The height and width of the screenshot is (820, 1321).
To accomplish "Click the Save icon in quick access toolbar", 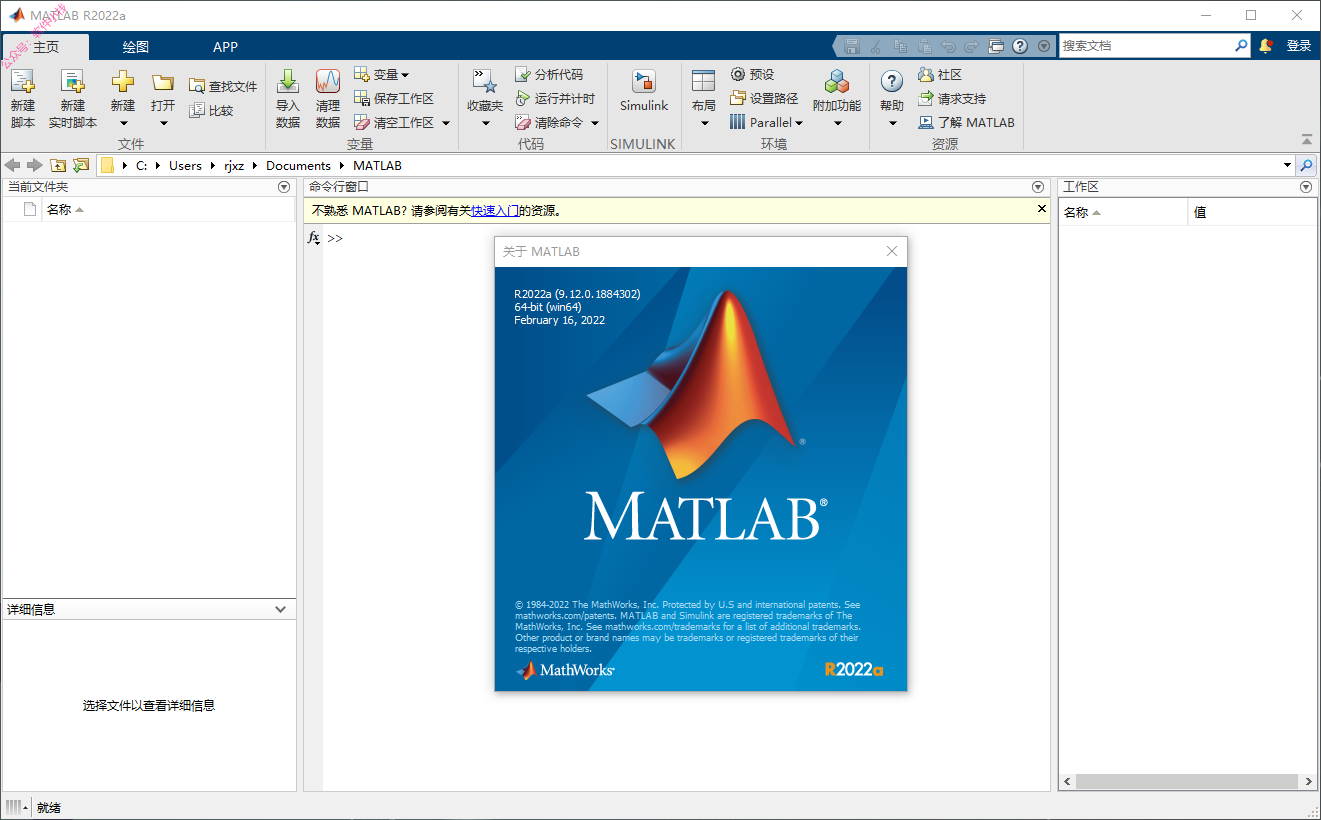I will [x=852, y=46].
